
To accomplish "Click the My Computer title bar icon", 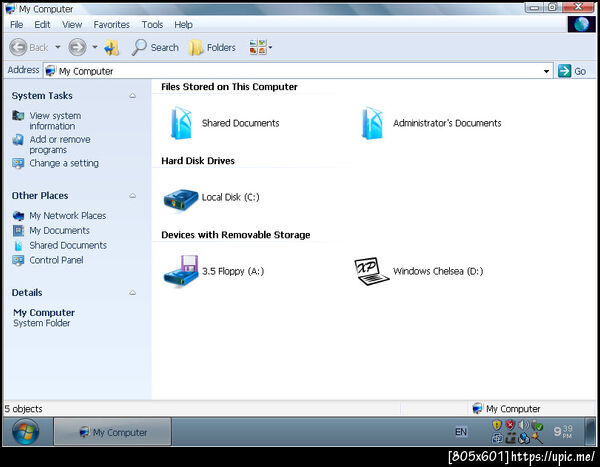I will click(x=10, y=8).
